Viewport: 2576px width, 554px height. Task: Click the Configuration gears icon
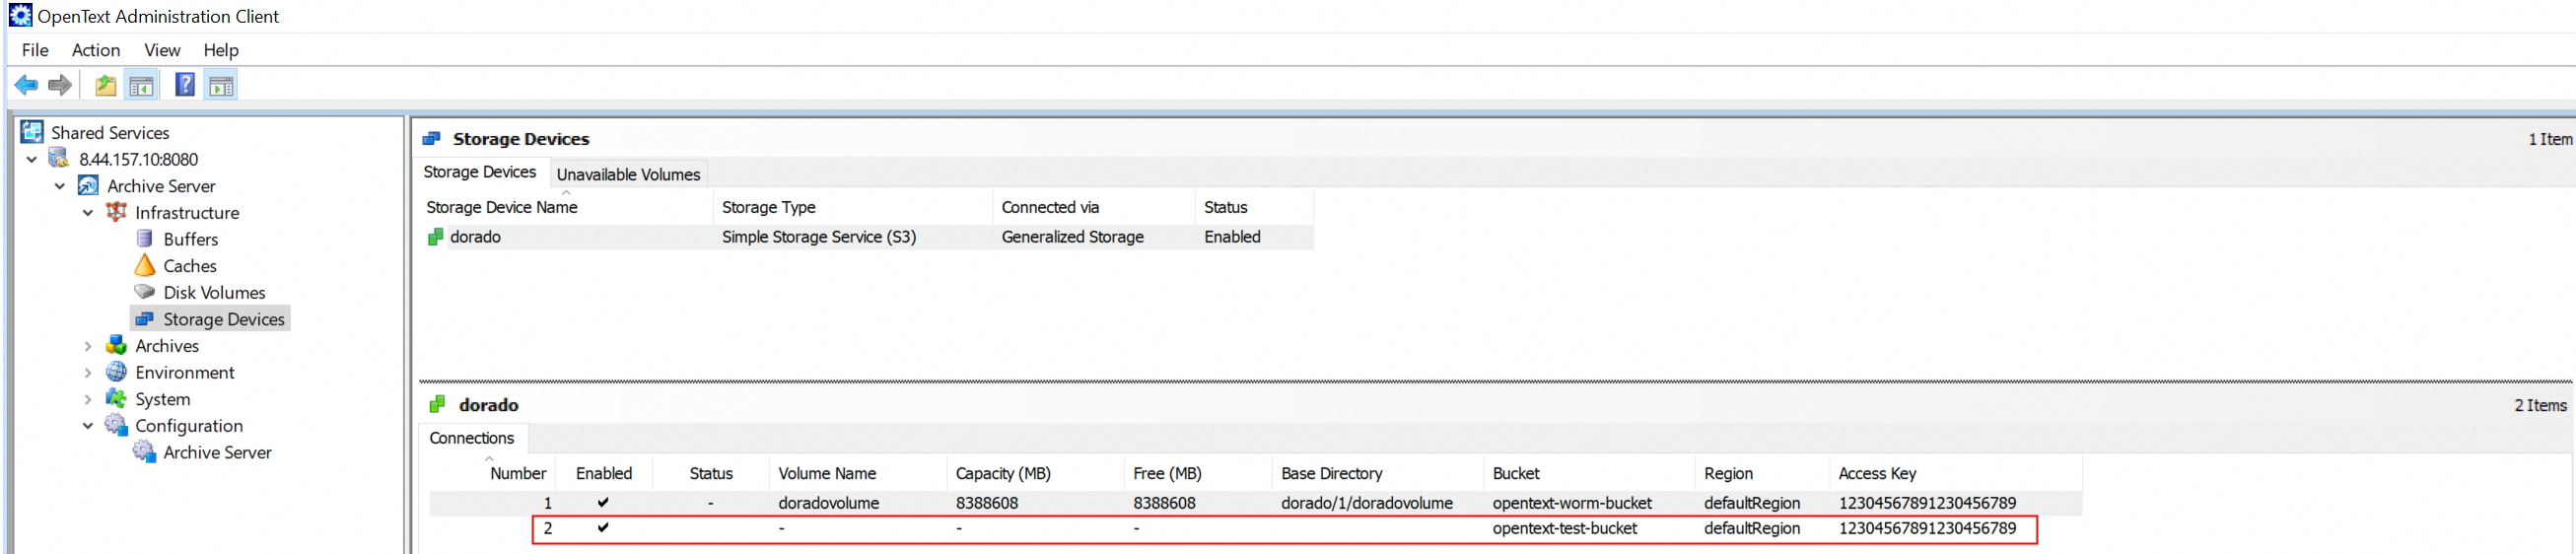(117, 425)
